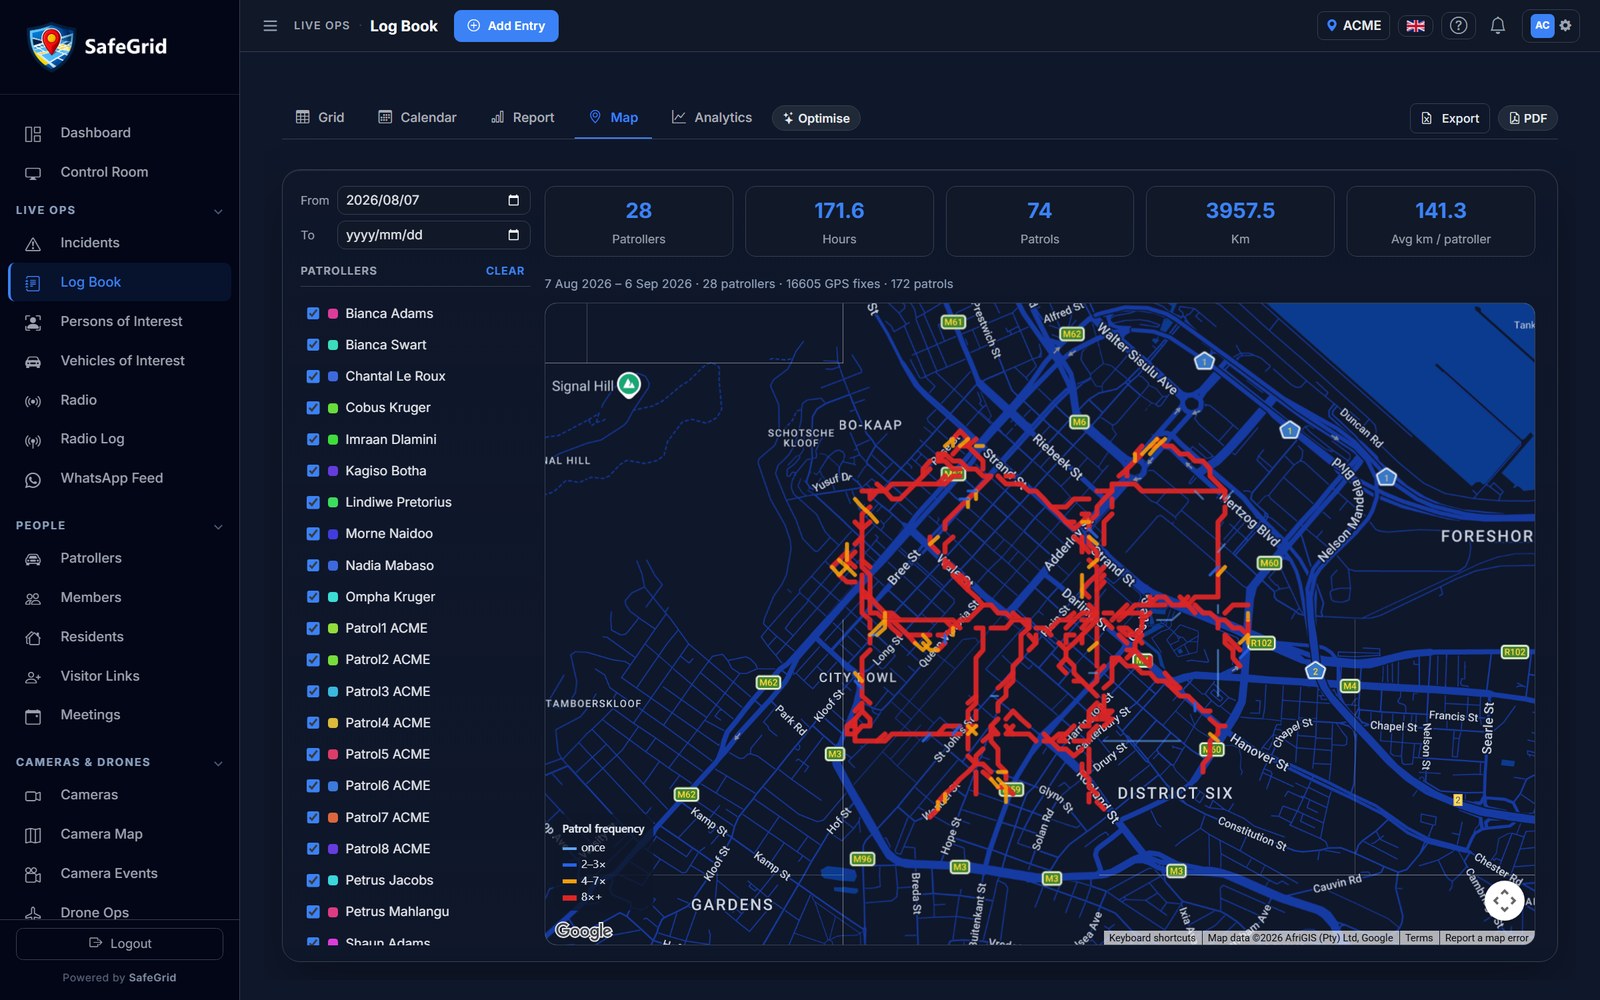
Task: Click Petrus Jacobs' color swatch
Action: (333, 881)
